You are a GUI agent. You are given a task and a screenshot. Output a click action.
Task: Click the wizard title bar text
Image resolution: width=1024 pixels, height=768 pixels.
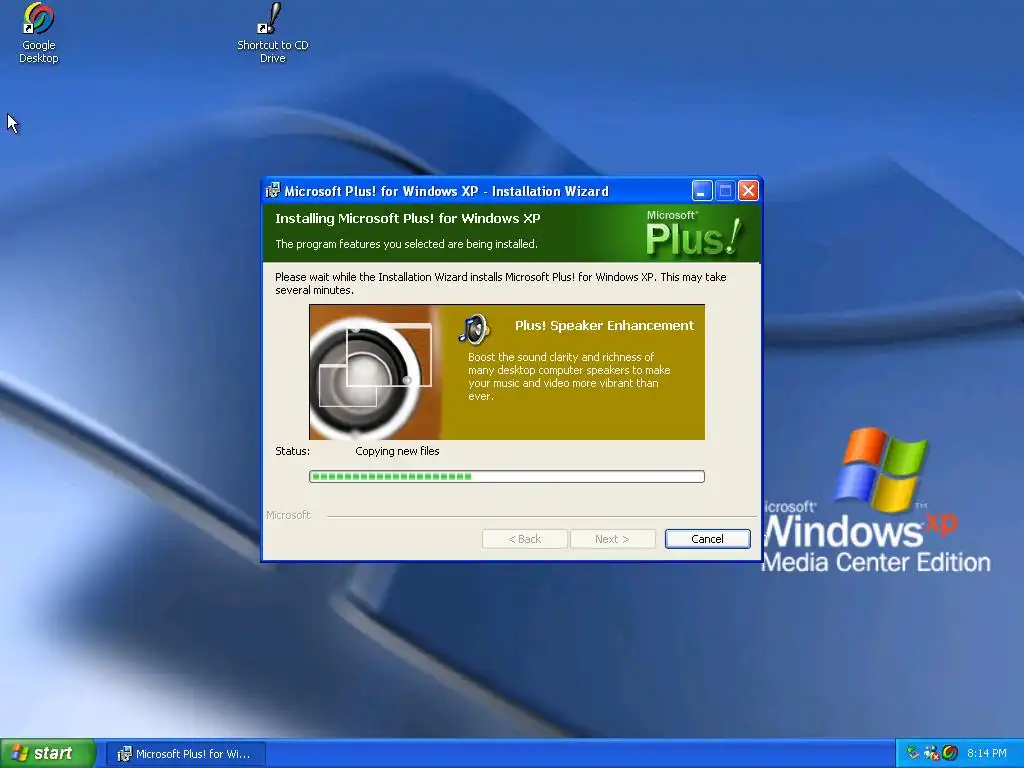click(x=446, y=191)
